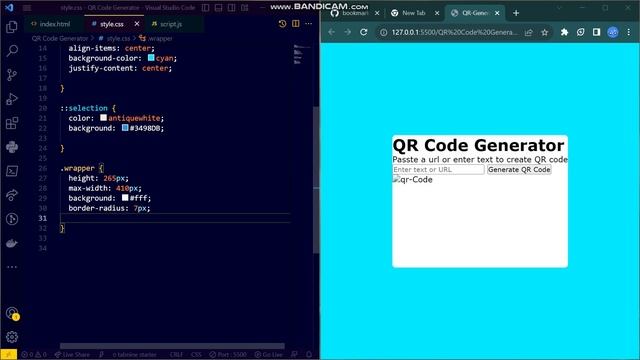Screen dimensions: 640x360
Task: Open the antiquewhite color swatch
Action: (103, 118)
